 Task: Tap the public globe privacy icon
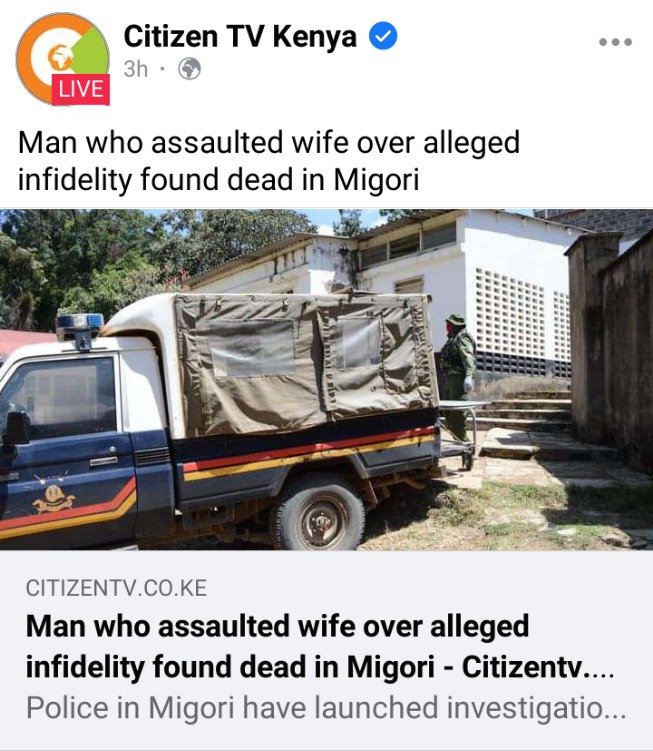[x=190, y=69]
